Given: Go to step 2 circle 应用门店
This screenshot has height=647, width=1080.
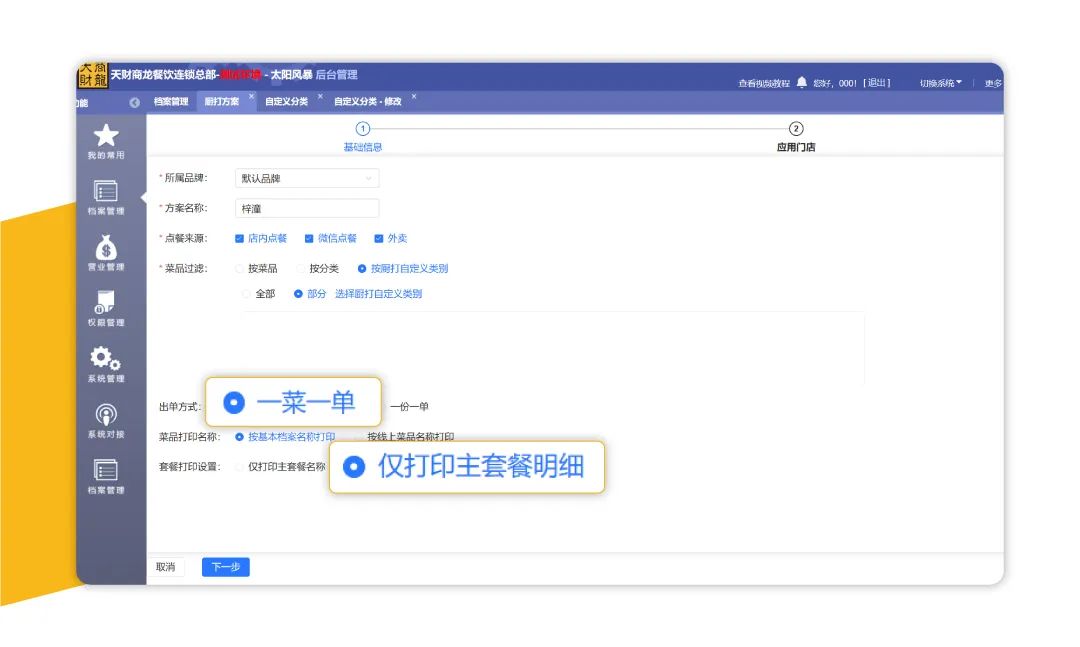Looking at the screenshot, I should pos(796,129).
